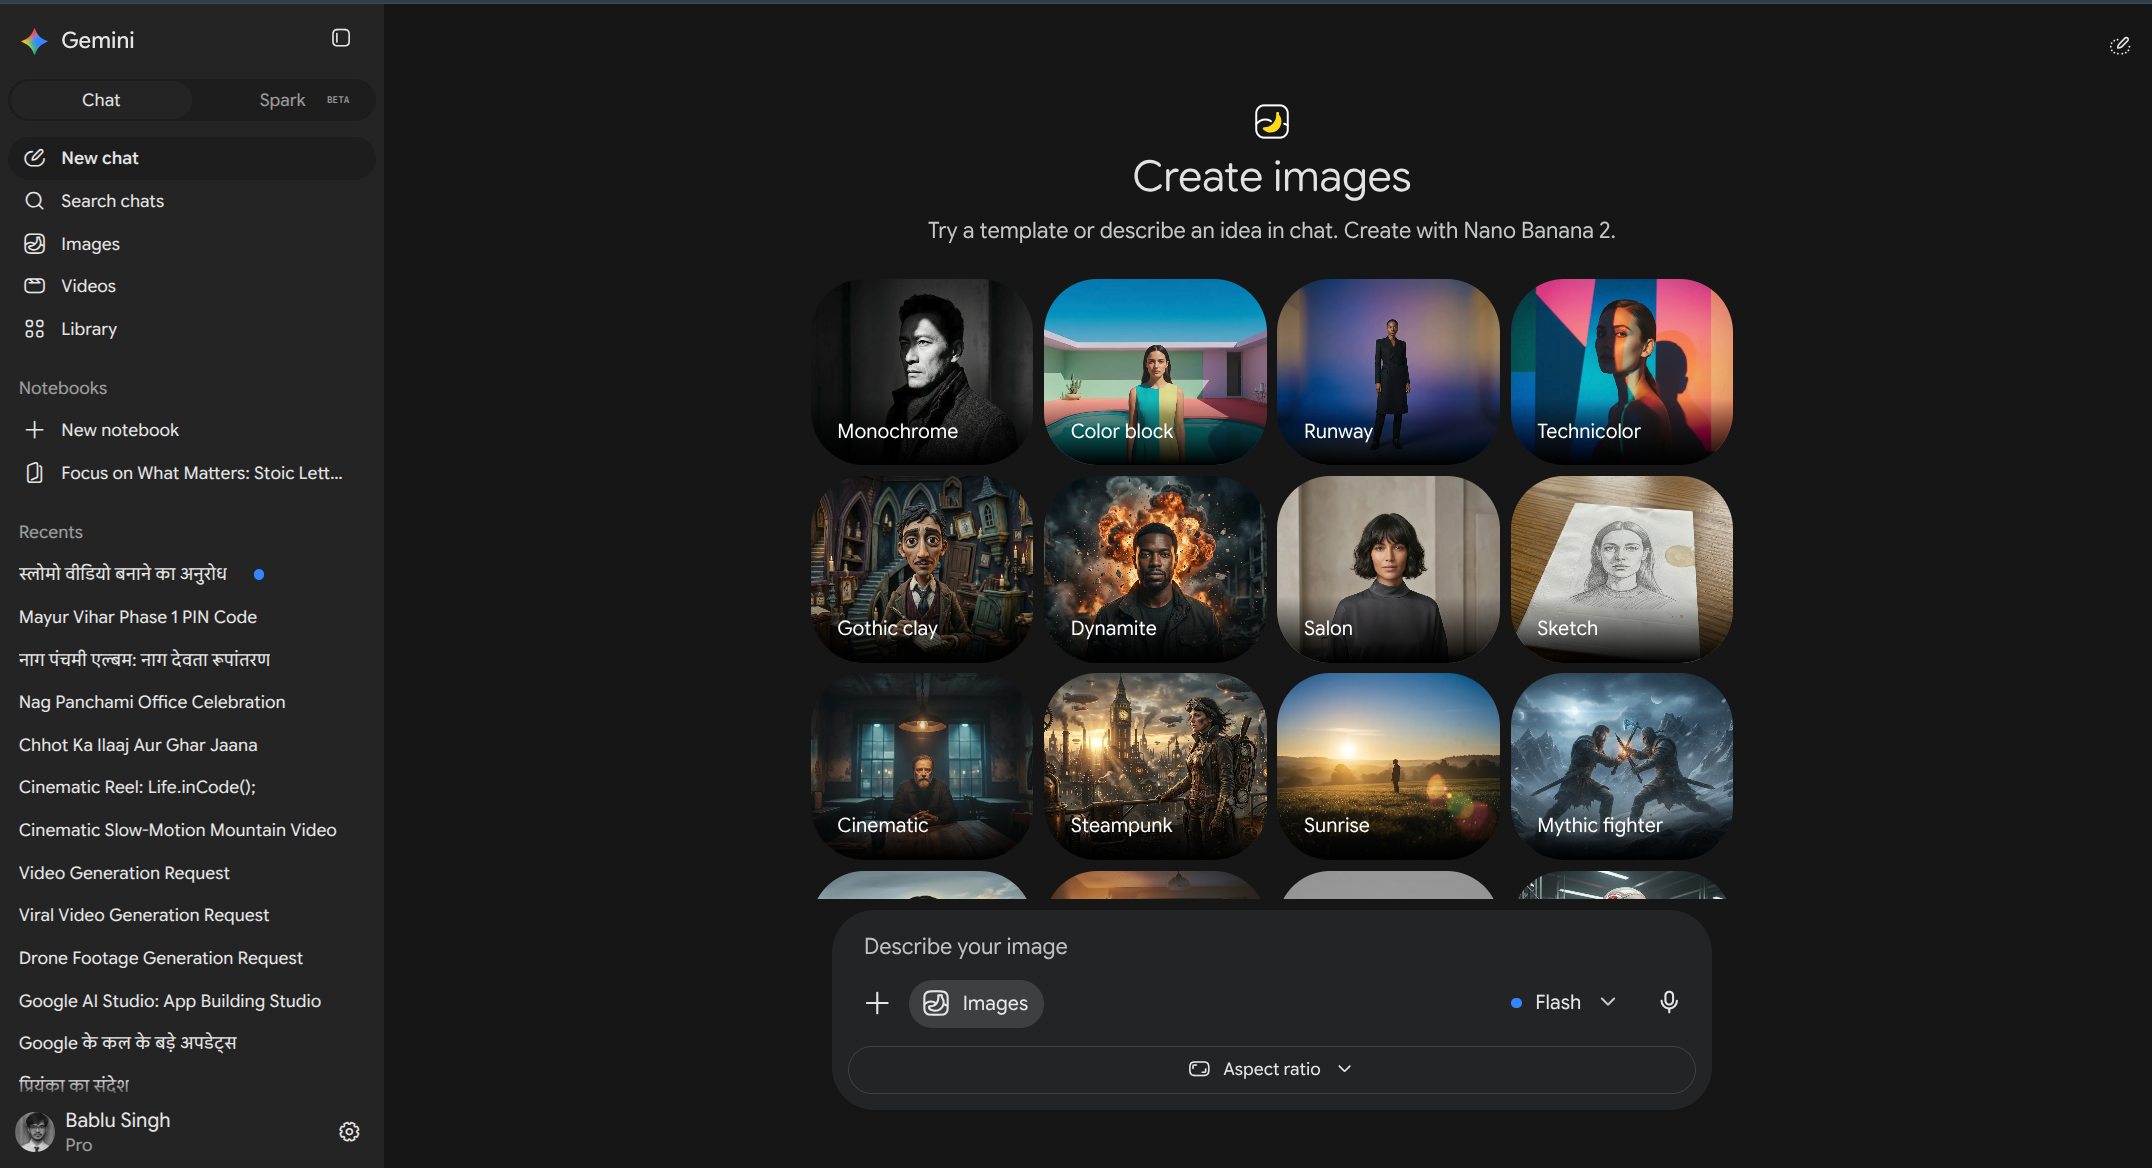This screenshot has height=1168, width=2152.
Task: Go to Videos section
Action: coord(192,286)
